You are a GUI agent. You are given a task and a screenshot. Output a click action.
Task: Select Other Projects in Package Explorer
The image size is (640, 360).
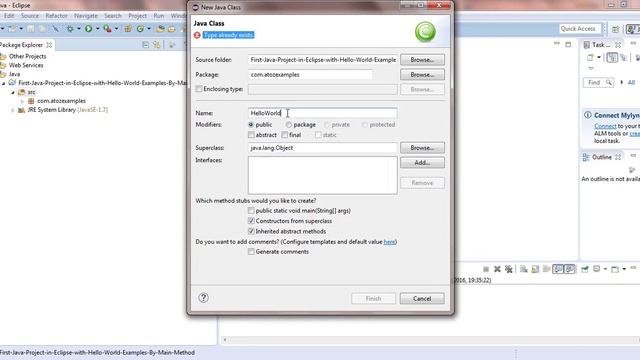pos(27,56)
